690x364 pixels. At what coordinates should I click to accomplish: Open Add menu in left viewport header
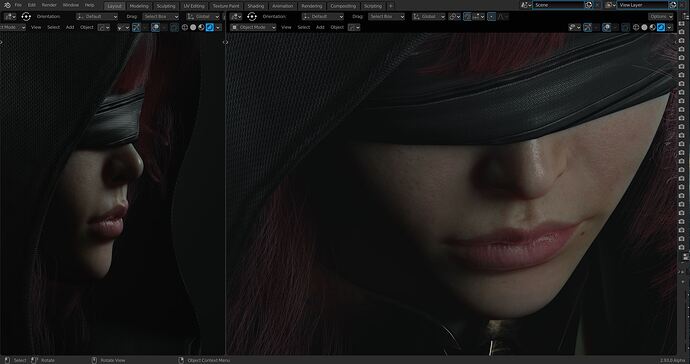pos(70,27)
